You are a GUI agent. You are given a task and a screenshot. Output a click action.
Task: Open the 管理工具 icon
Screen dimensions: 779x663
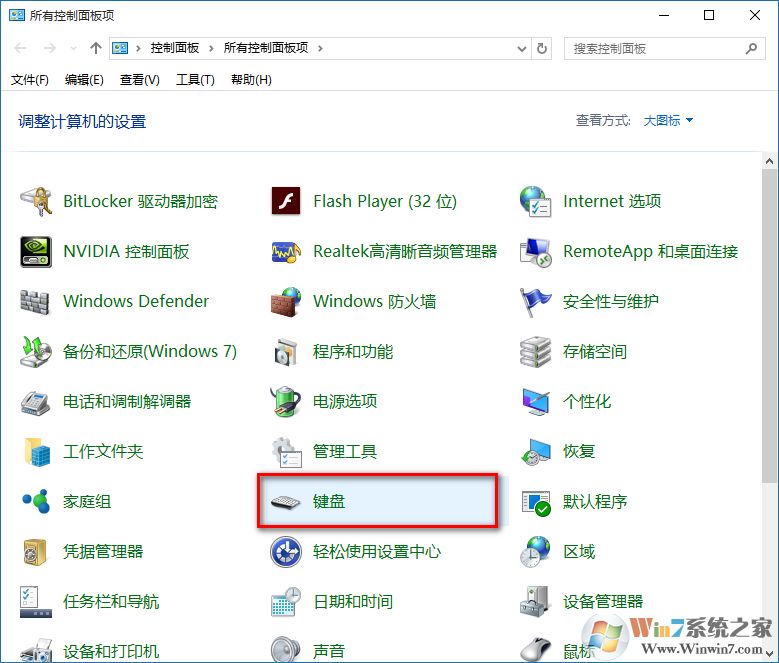click(287, 451)
